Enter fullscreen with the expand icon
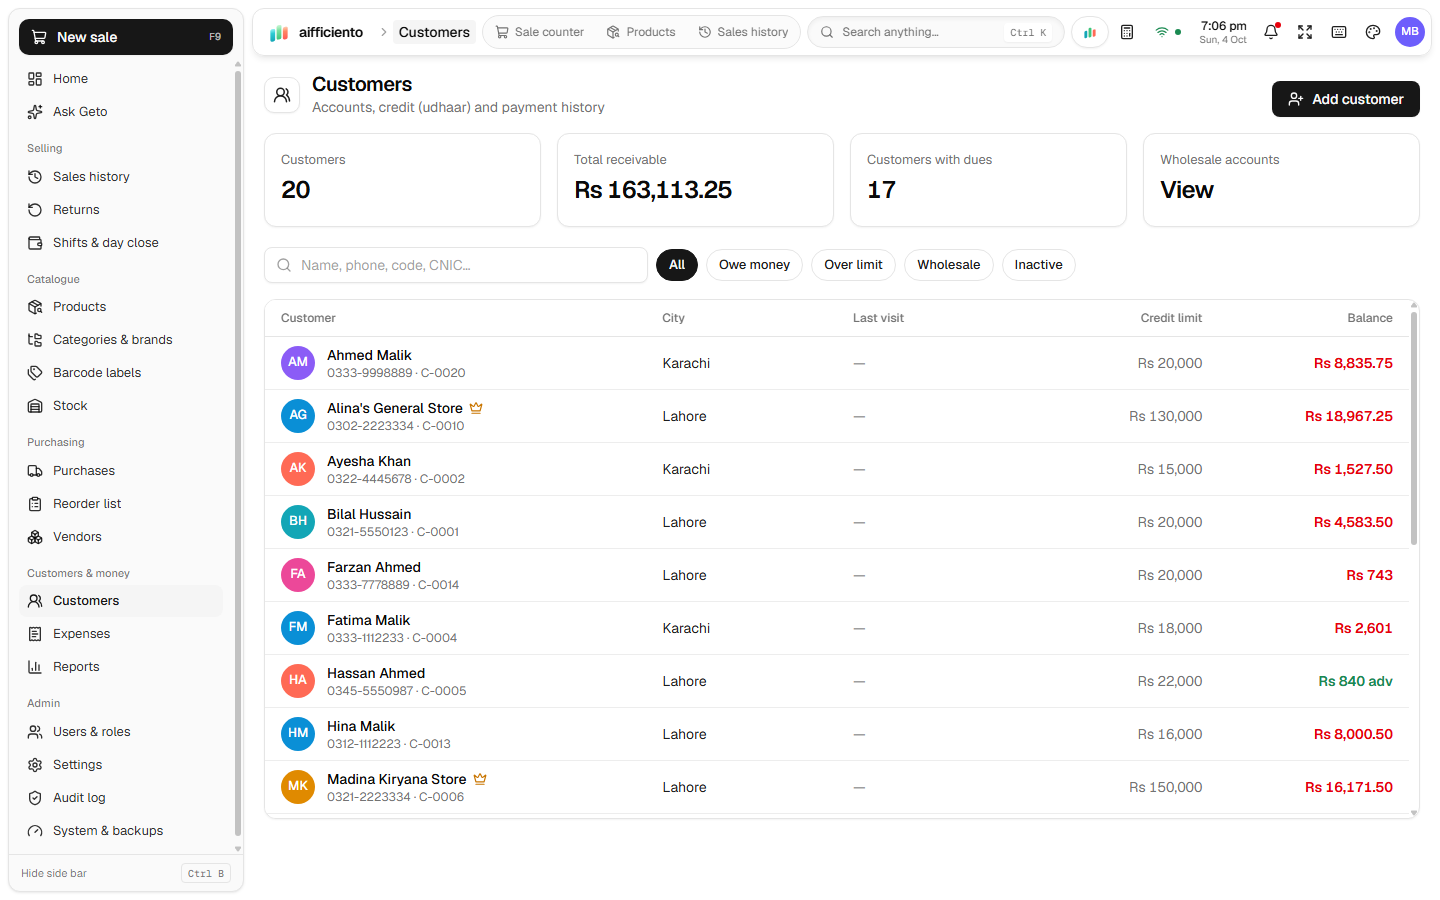This screenshot has width=1440, height=900. [1305, 32]
